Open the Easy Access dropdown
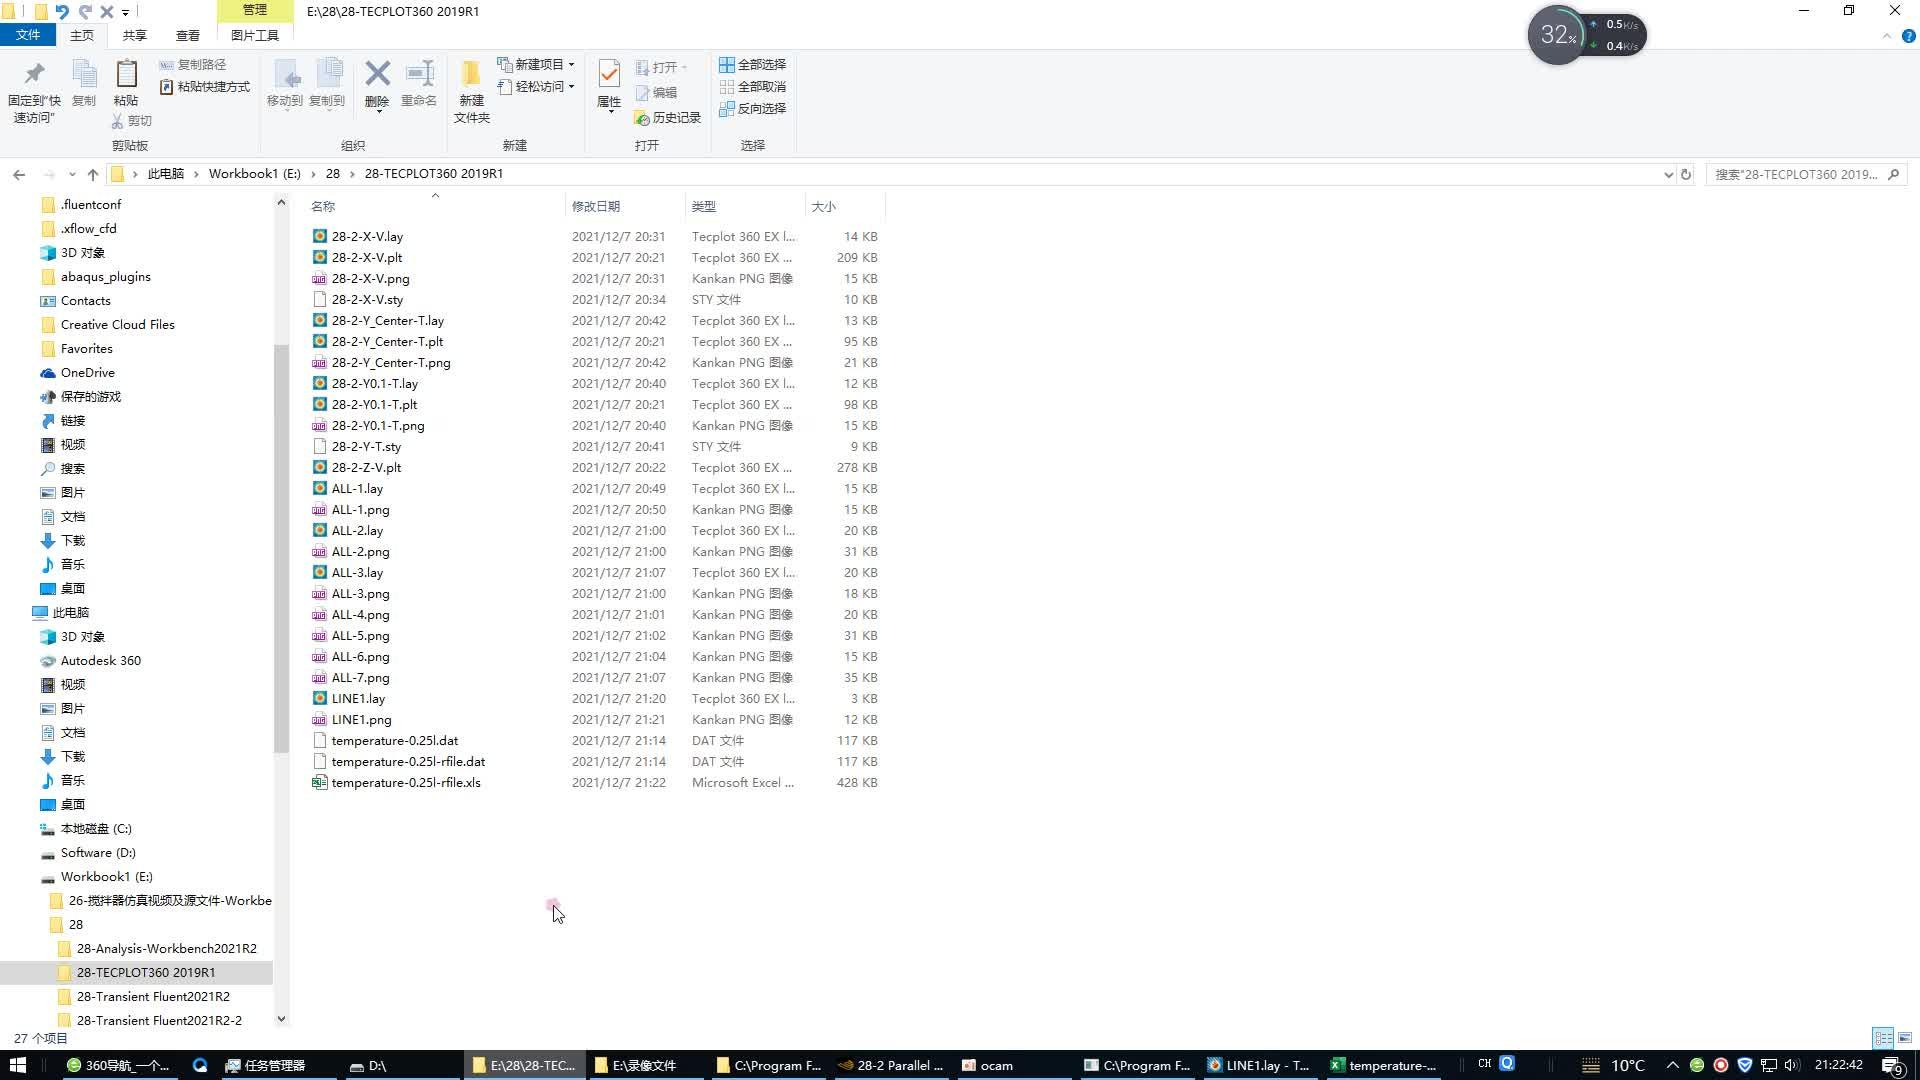 pyautogui.click(x=536, y=87)
